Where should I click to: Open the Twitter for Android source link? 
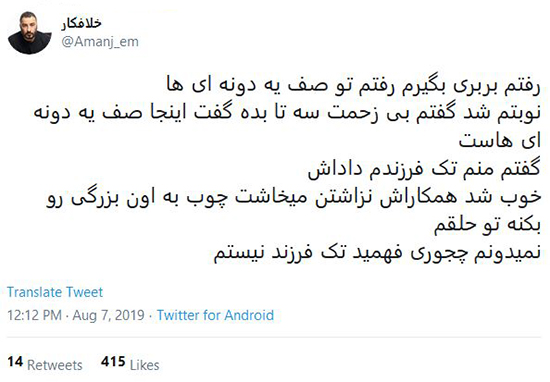coord(215,315)
